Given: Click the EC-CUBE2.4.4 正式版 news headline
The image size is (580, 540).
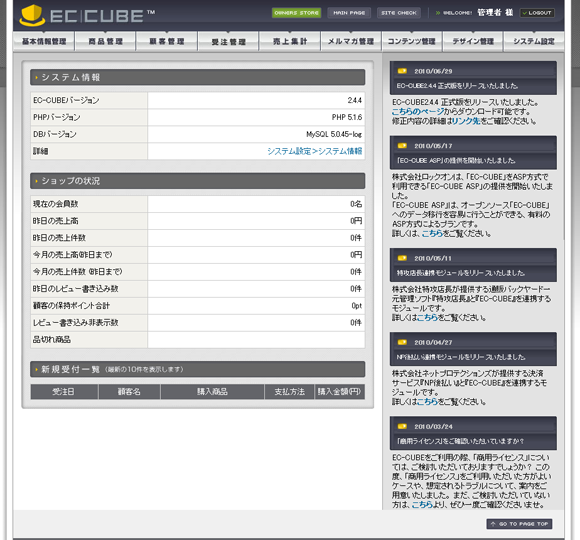Looking at the screenshot, I should [x=457, y=86].
